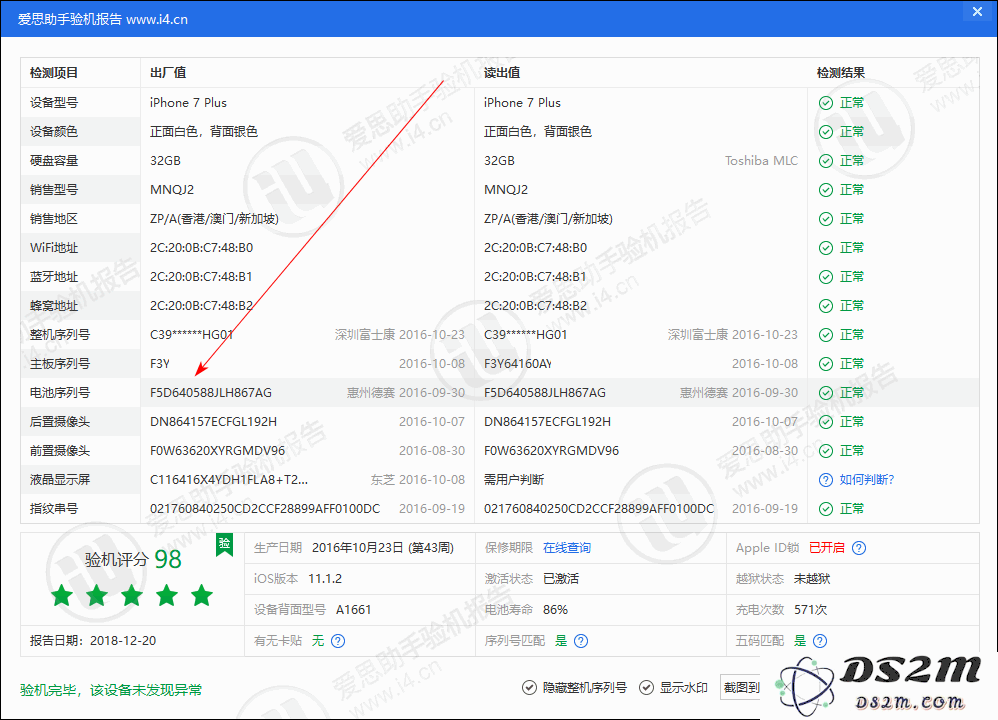Click factory sales region ZP/A(香港/澳门/新加坡)
Screen dimensions: 998x720
click(214, 219)
